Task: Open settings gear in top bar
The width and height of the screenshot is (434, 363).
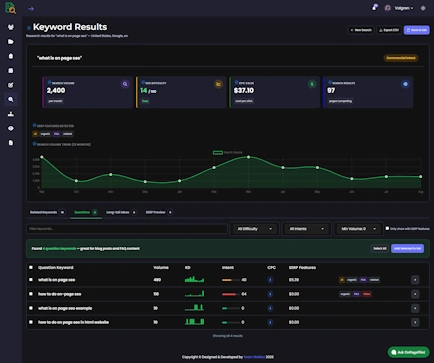Action: pos(423,8)
